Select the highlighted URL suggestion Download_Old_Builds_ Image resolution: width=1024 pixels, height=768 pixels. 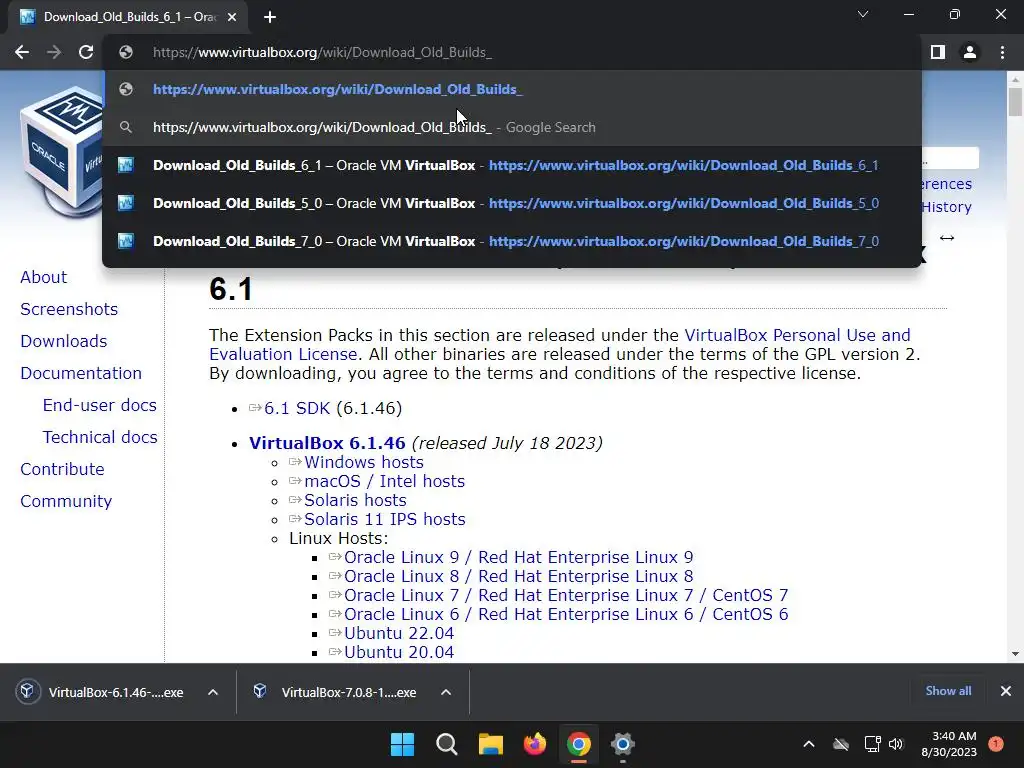click(x=512, y=89)
